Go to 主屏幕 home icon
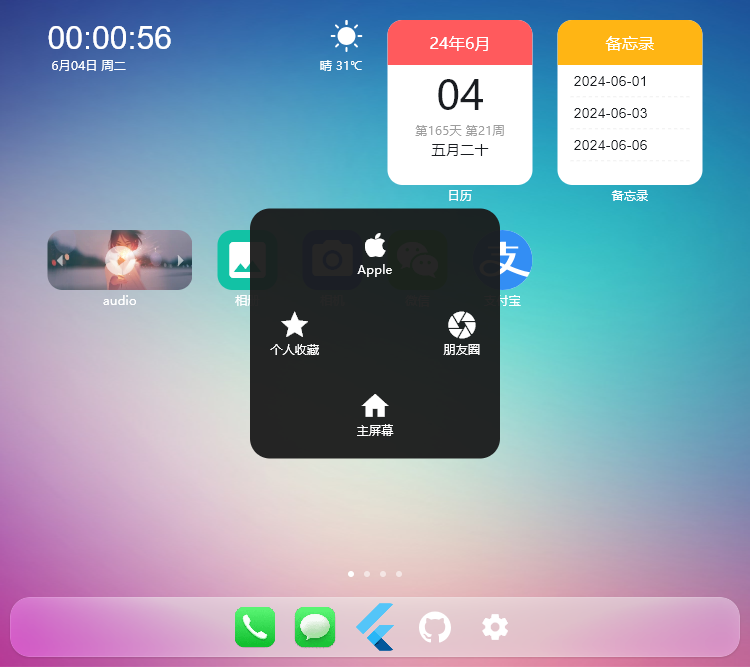 (375, 415)
